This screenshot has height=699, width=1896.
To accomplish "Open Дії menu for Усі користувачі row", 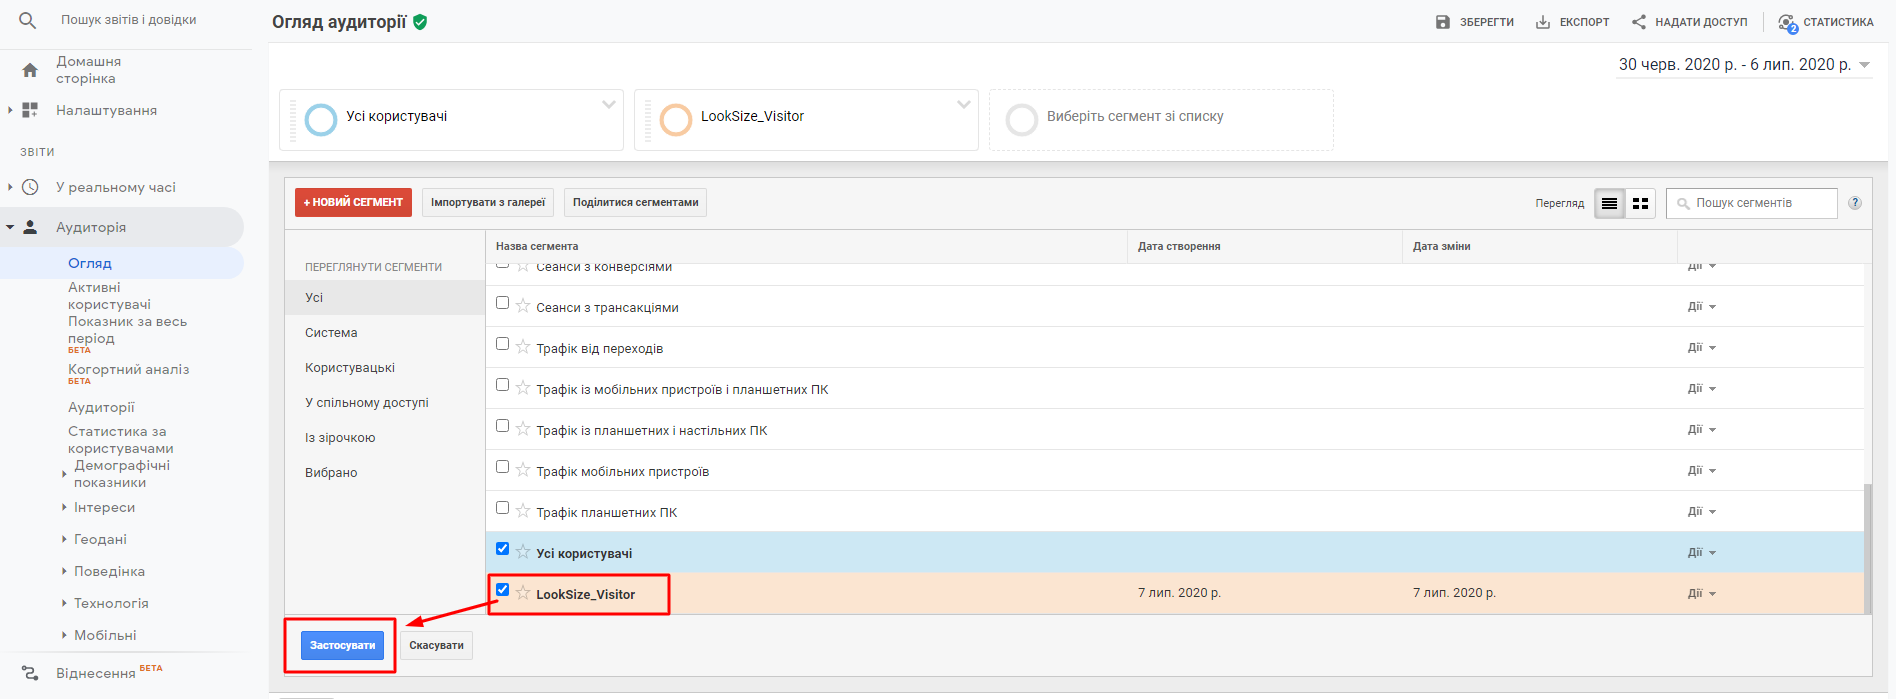I will point(1701,552).
